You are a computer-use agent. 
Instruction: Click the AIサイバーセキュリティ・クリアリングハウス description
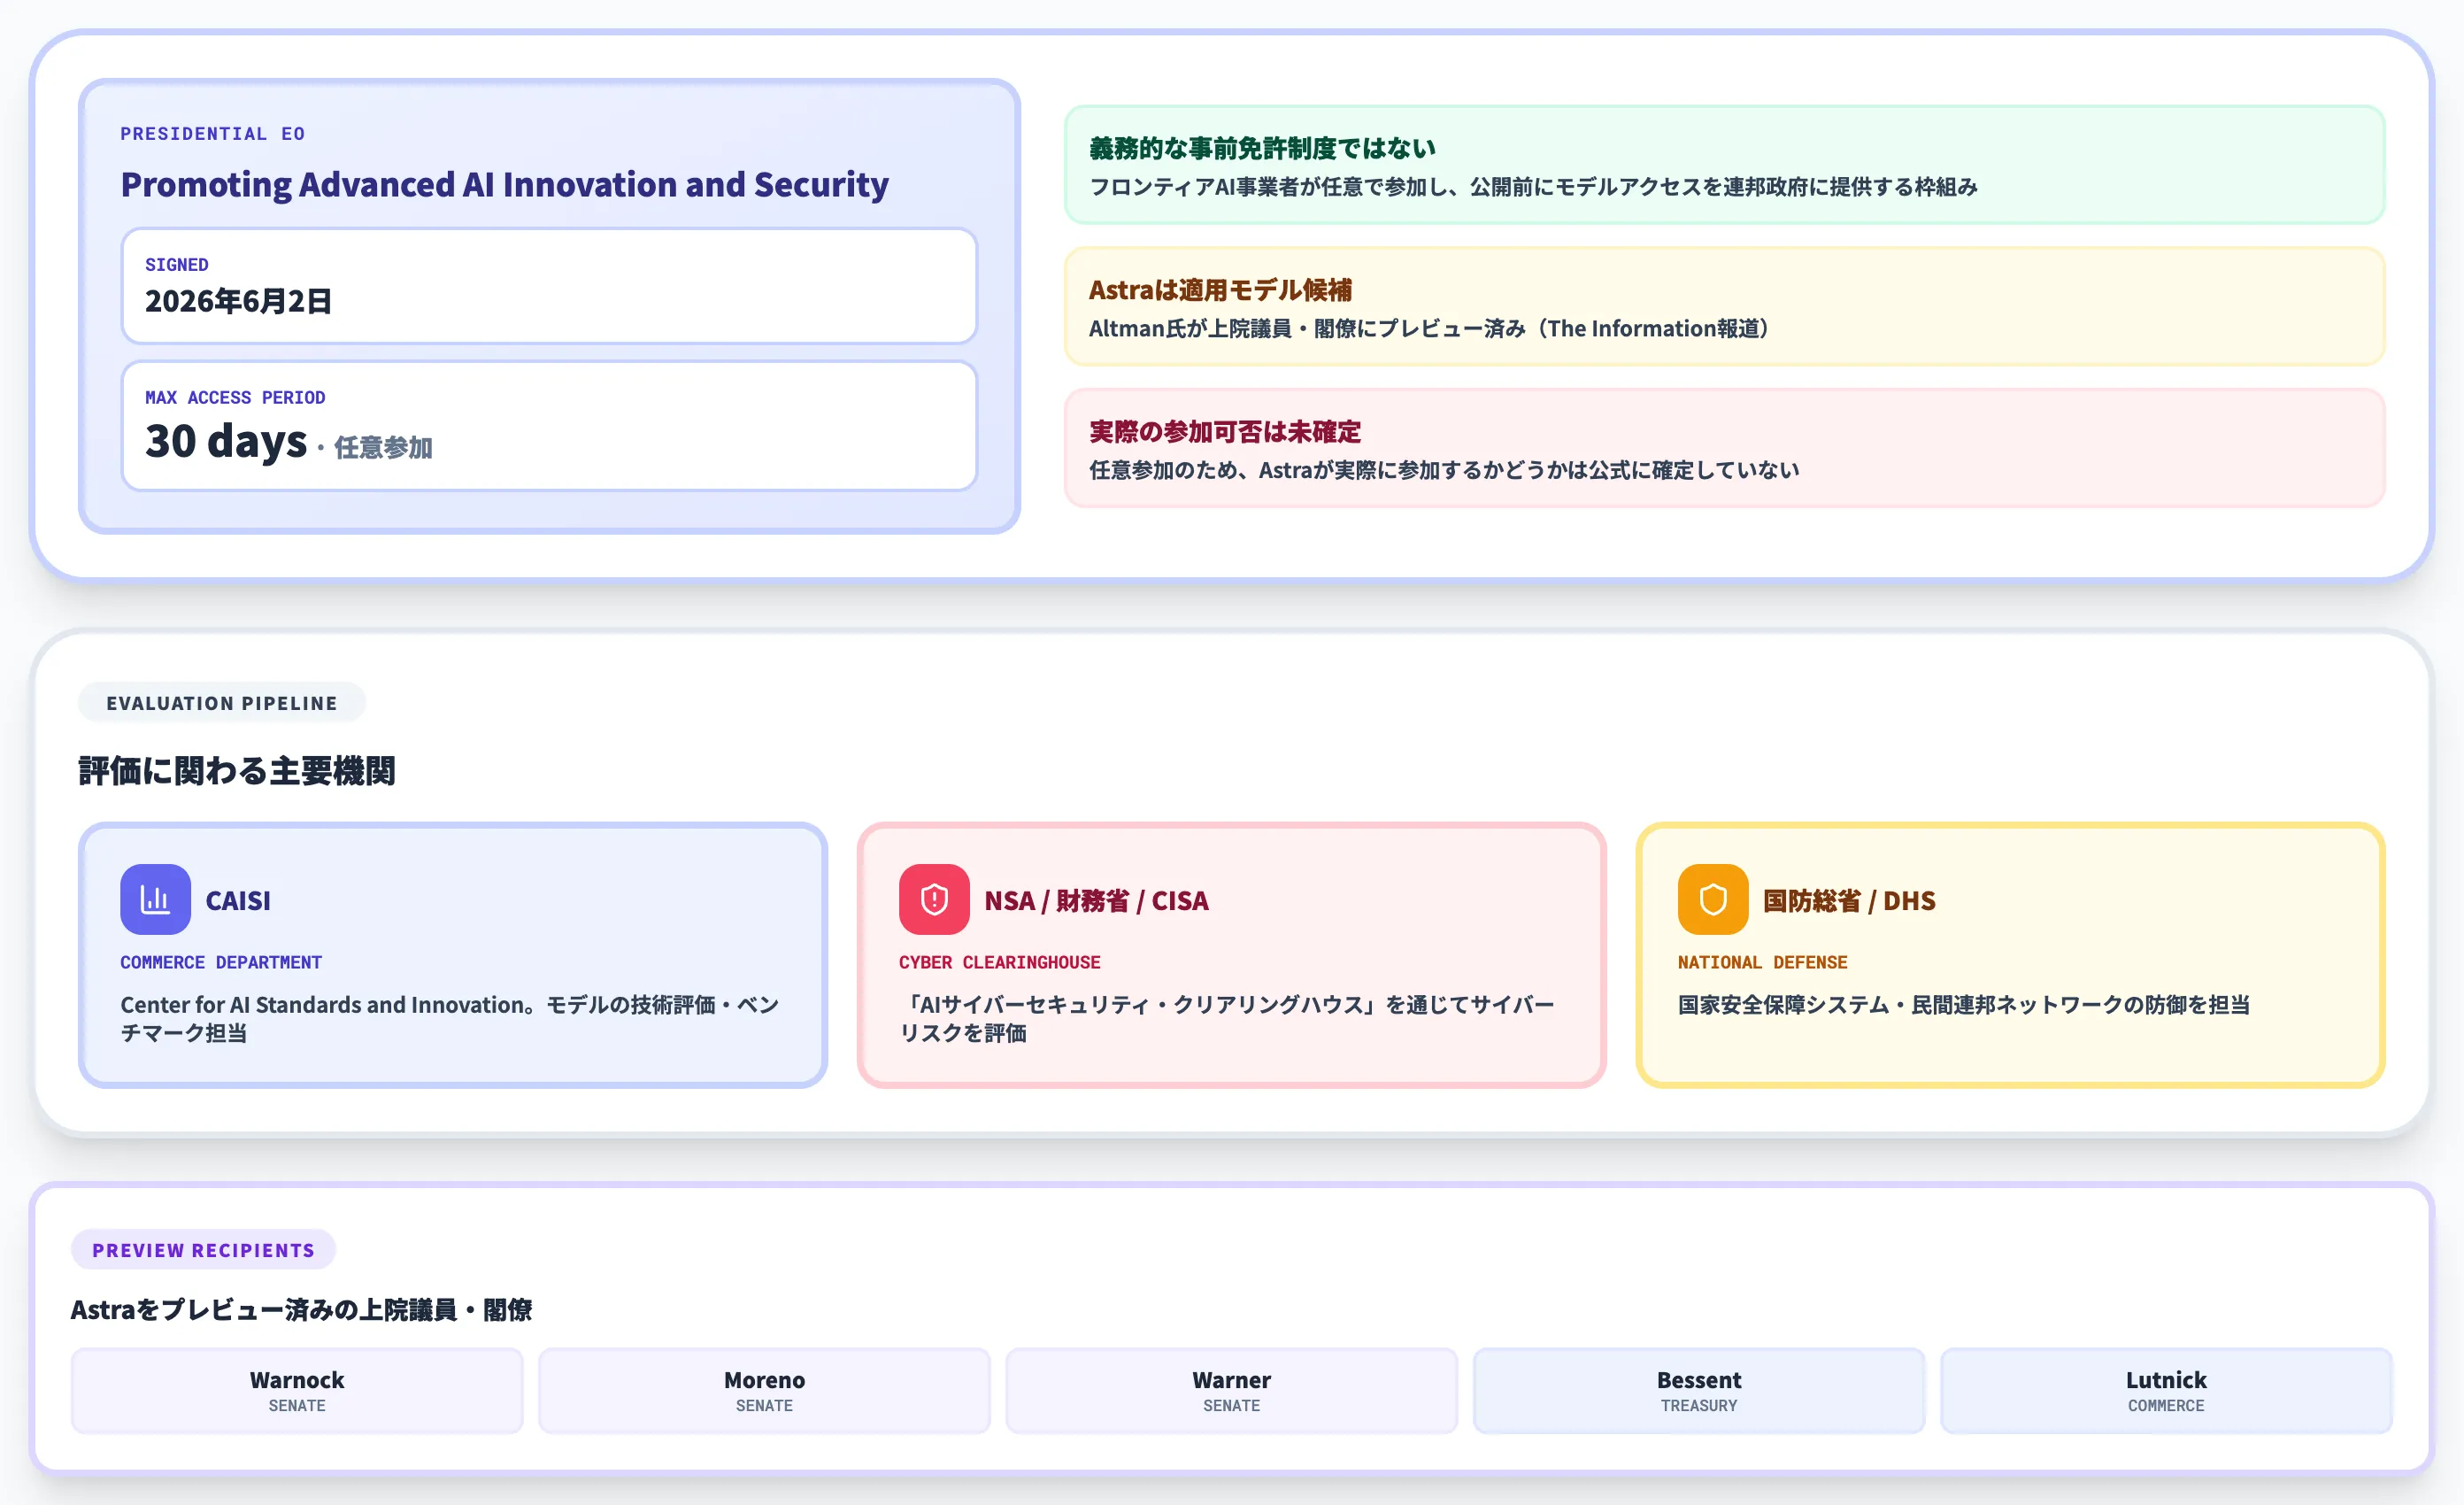click(x=1227, y=1018)
